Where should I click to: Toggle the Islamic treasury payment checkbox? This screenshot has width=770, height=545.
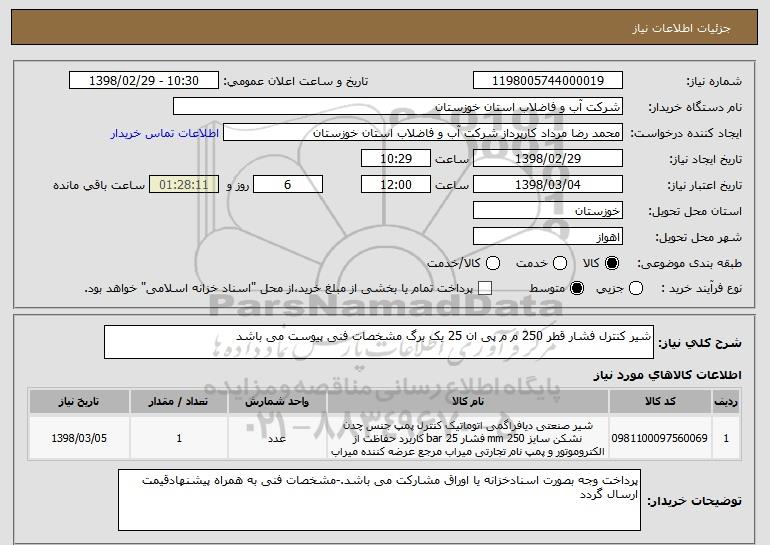click(485, 289)
